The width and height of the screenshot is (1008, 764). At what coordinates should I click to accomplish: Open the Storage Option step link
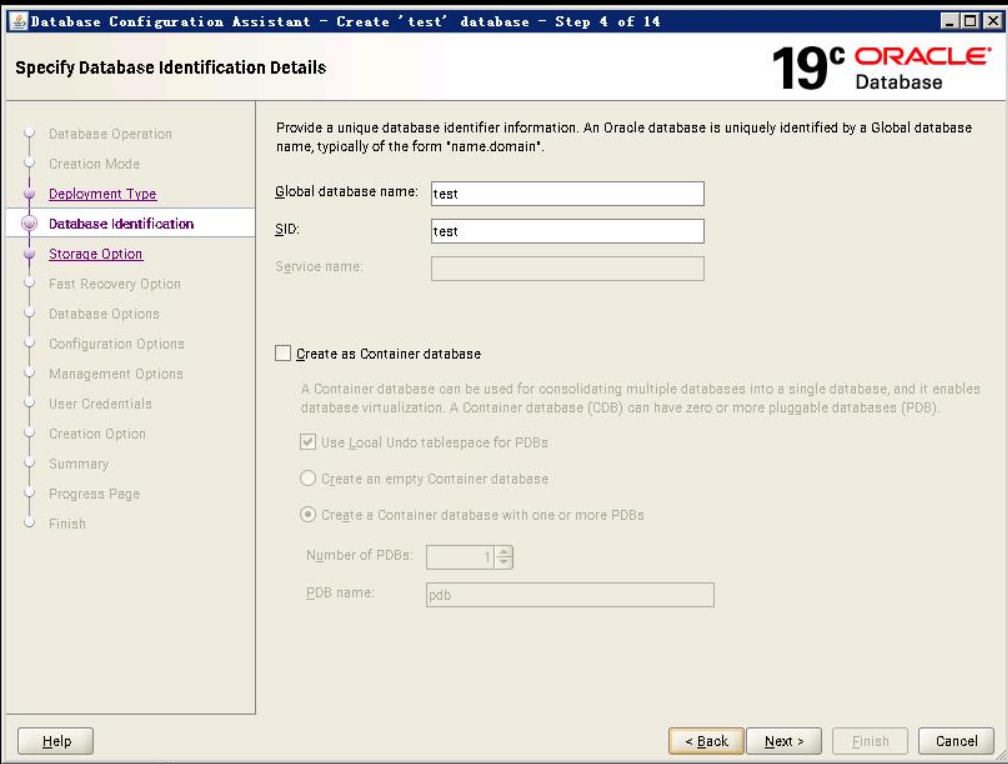pyautogui.click(x=95, y=254)
